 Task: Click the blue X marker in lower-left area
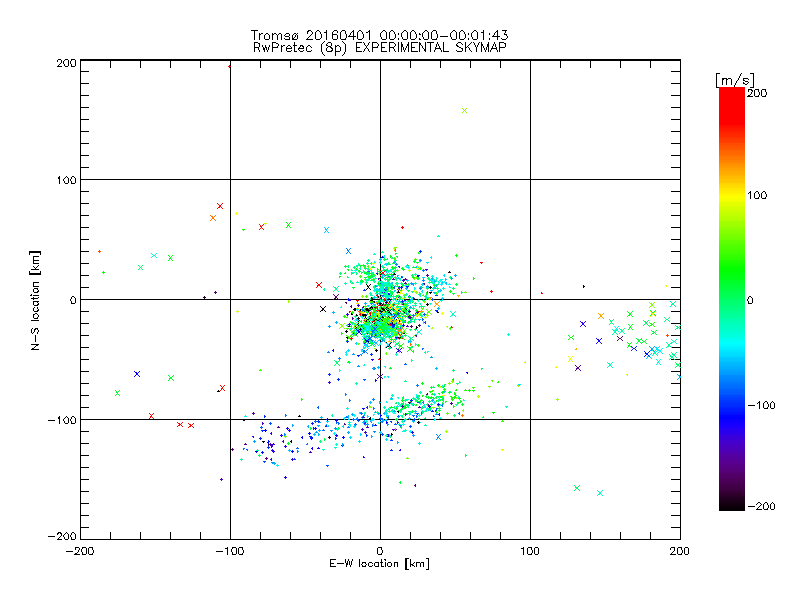coord(137,374)
